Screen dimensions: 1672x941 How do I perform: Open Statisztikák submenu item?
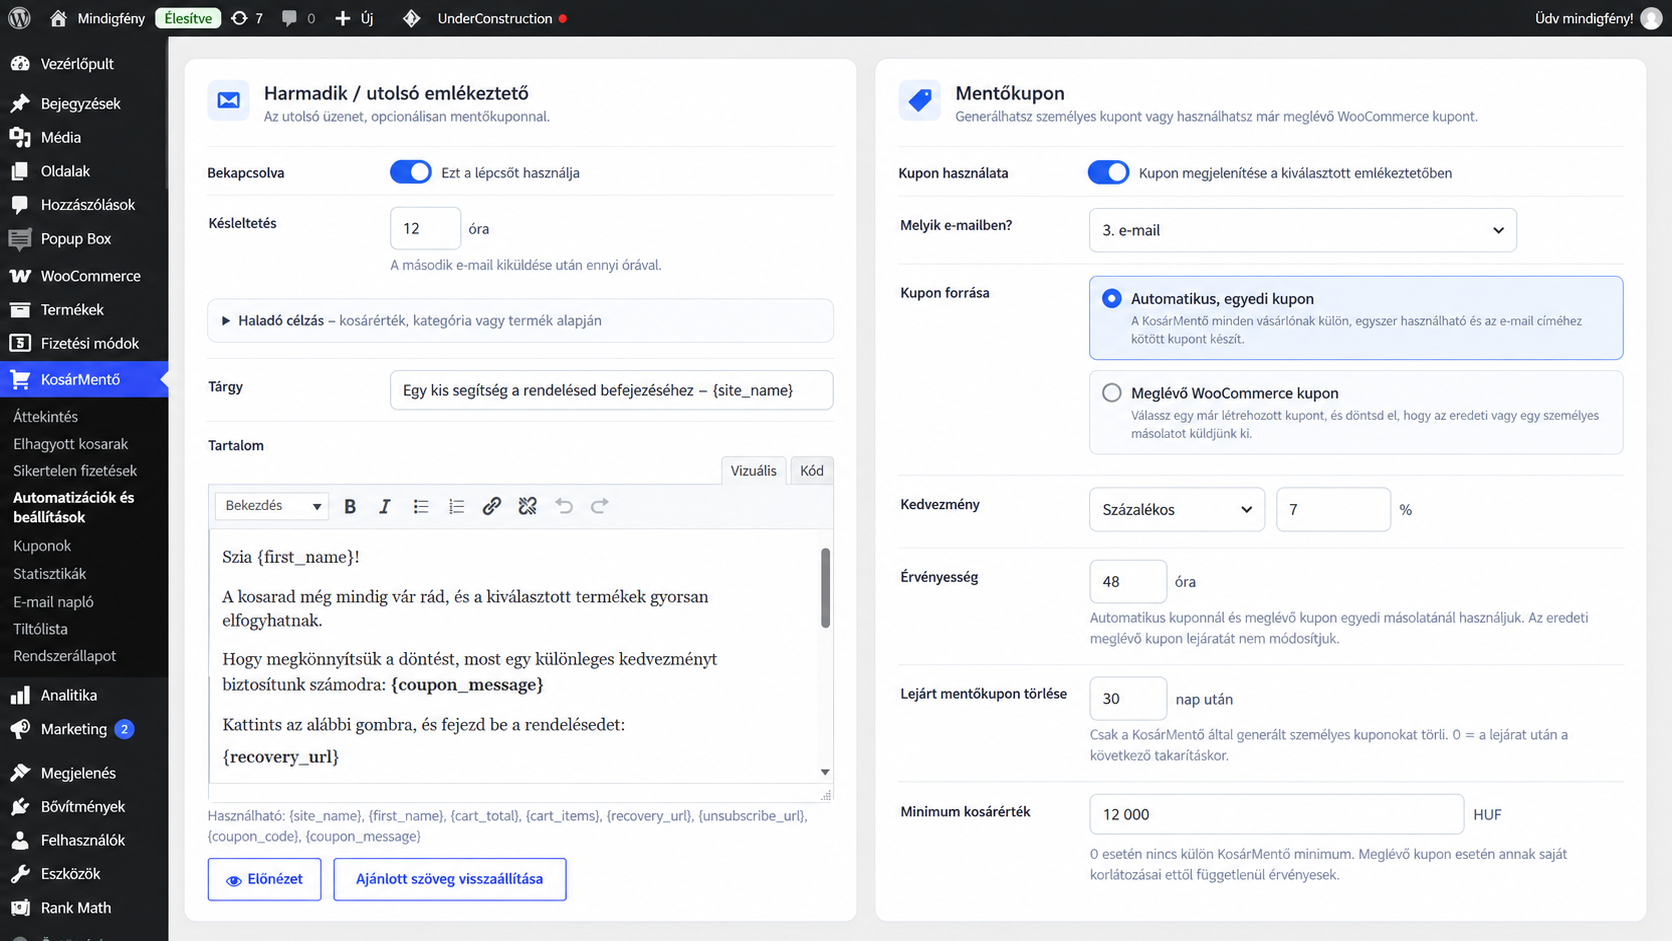click(x=50, y=574)
